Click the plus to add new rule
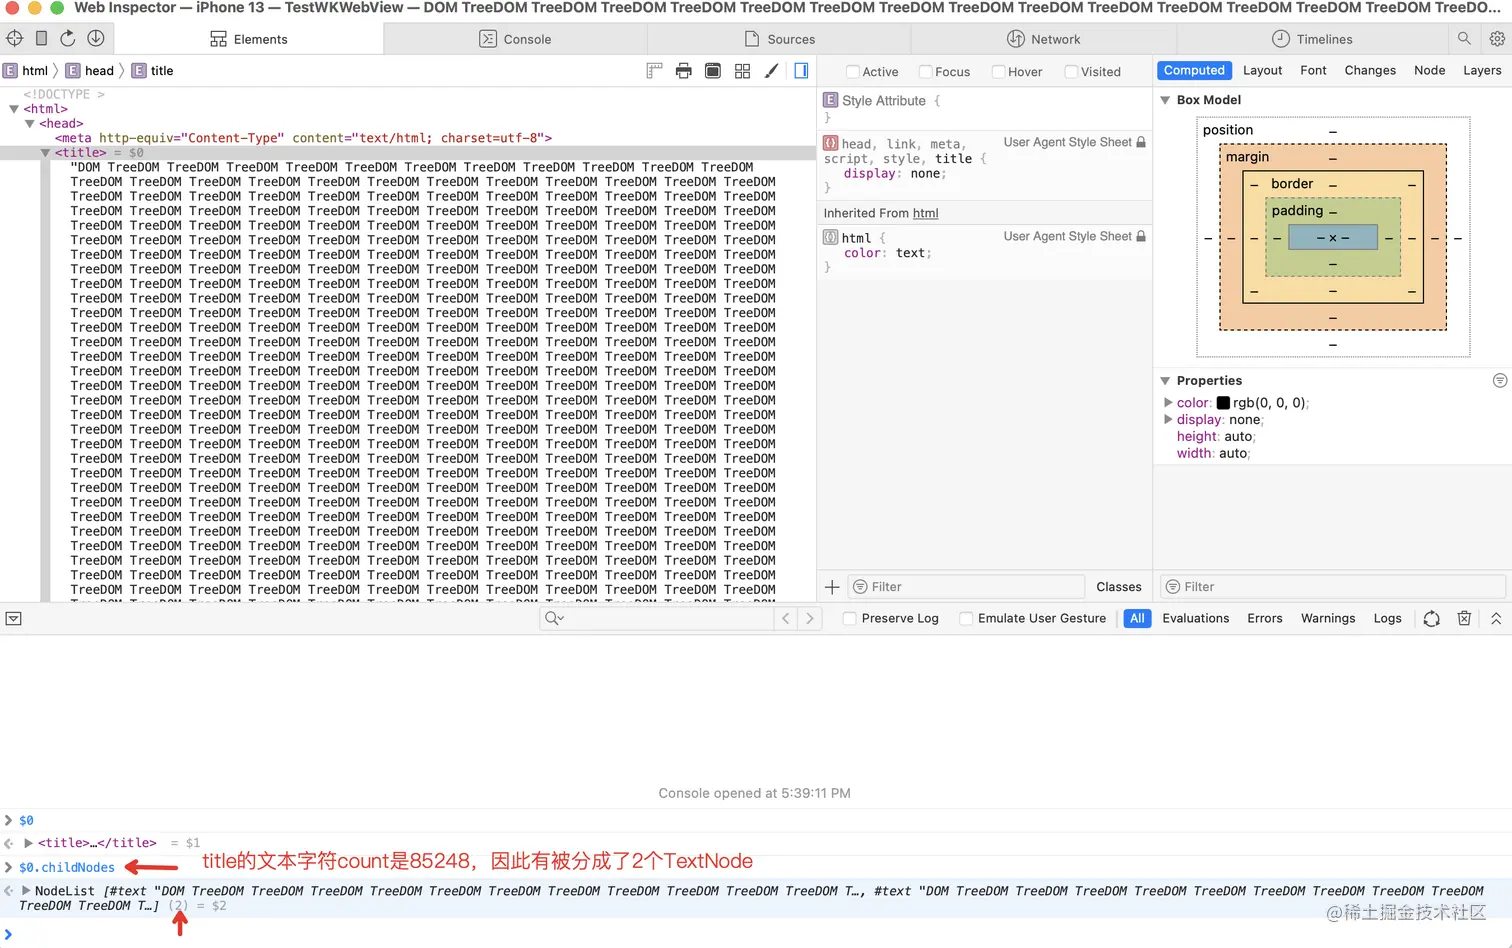The height and width of the screenshot is (948, 1512). (x=832, y=587)
